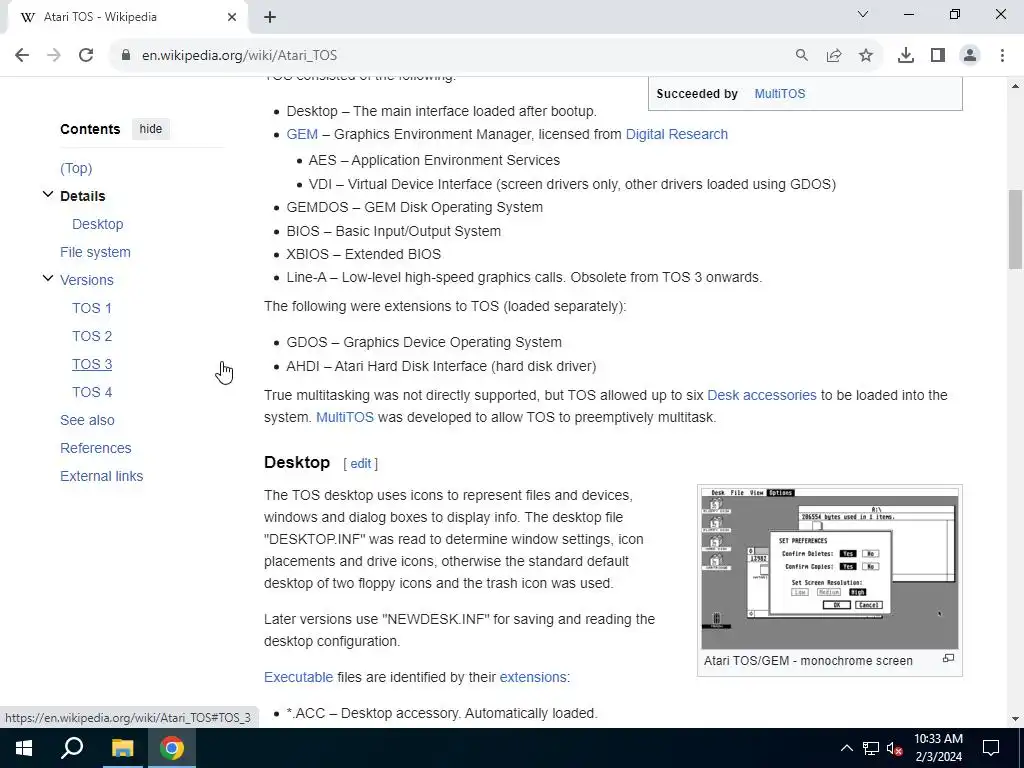Click the Chrome taskbar icon
Viewport: 1024px width, 768px height.
pyautogui.click(x=172, y=748)
